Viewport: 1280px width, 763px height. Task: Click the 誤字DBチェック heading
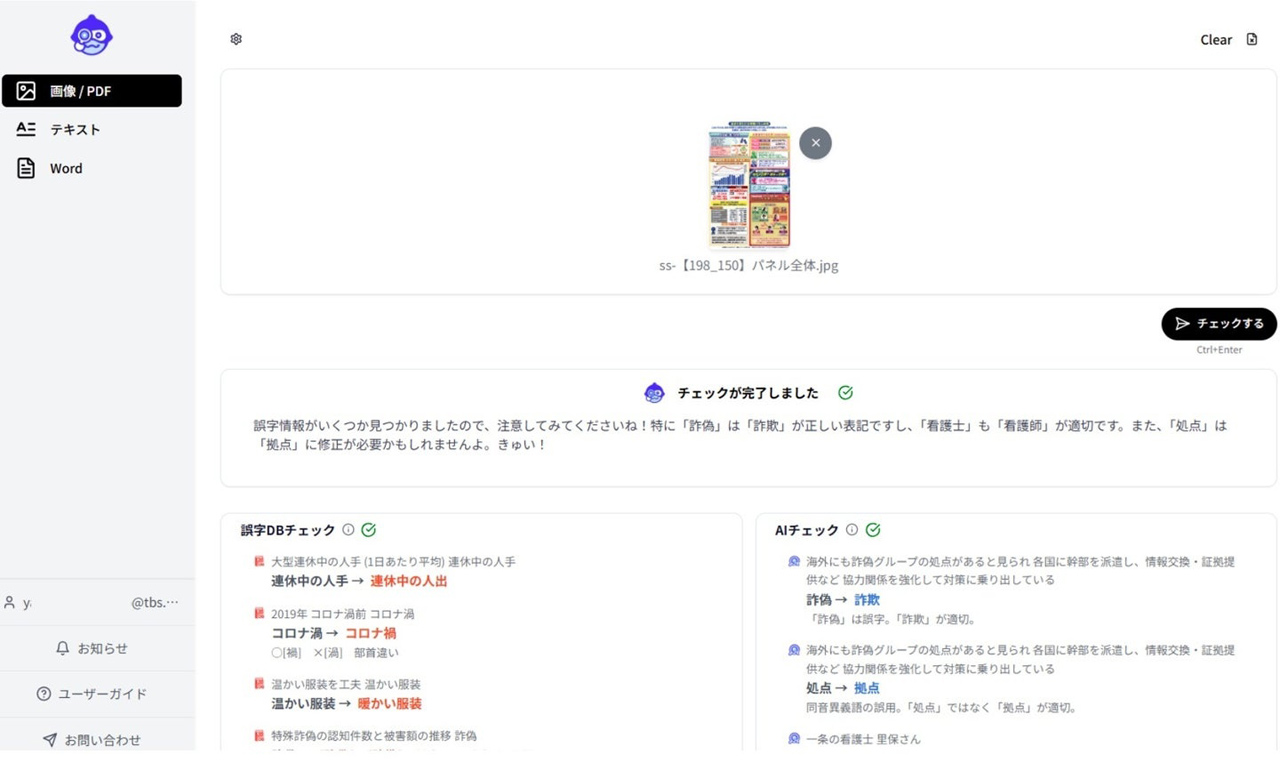click(288, 530)
